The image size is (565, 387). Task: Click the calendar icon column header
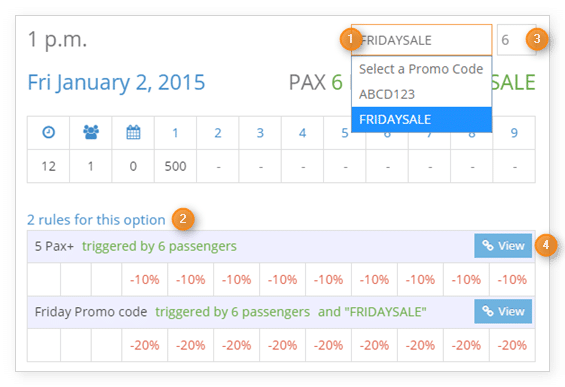[133, 132]
